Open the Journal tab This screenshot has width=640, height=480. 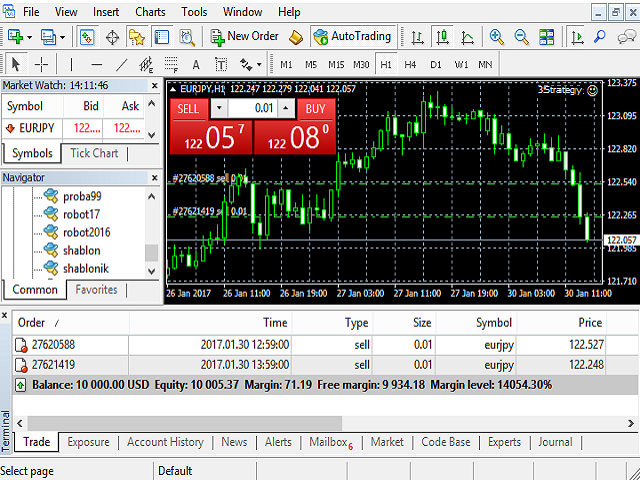click(x=555, y=442)
